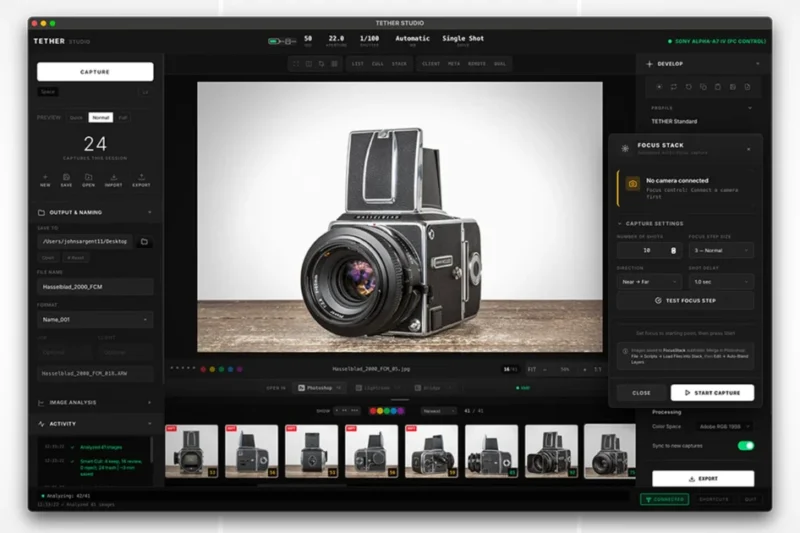Click the Test Focus Step button
The height and width of the screenshot is (533, 800).
click(685, 301)
